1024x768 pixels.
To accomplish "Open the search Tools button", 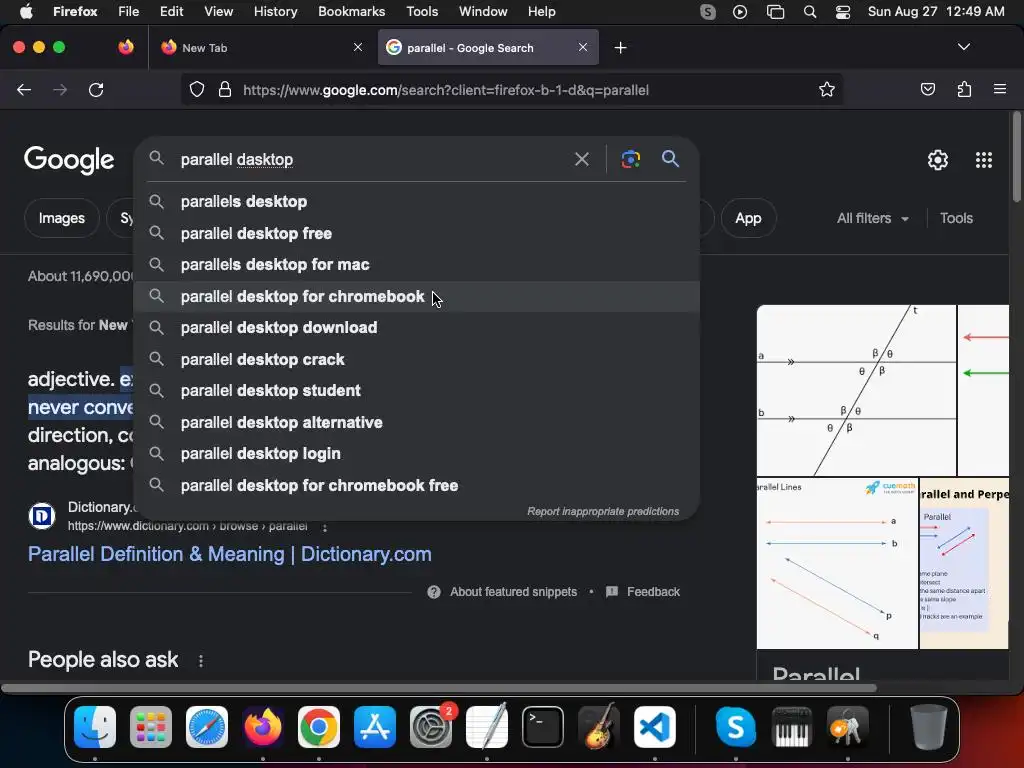I will point(956,218).
